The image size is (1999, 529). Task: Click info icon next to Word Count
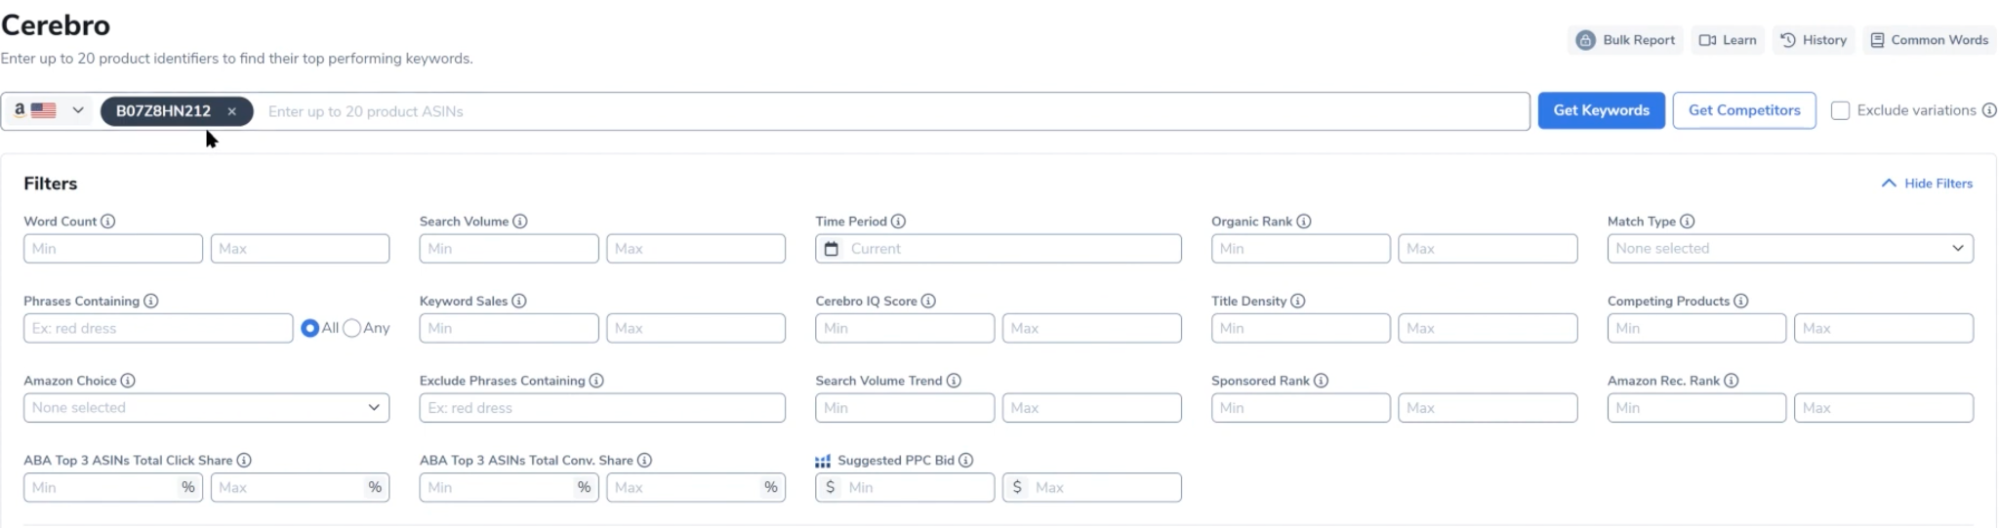point(108,221)
